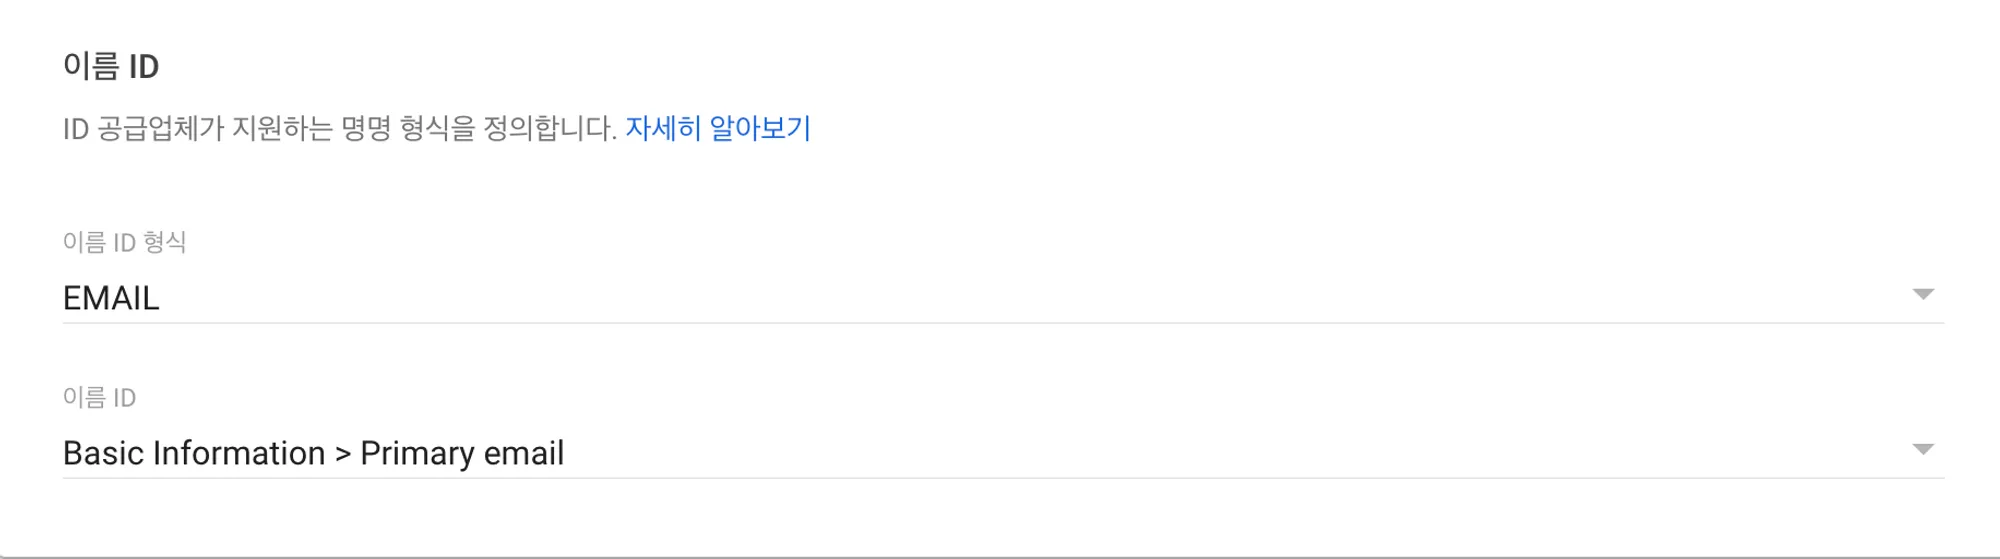This screenshot has height=559, width=2000.
Task: Click the Basic Information text
Action: click(193, 453)
